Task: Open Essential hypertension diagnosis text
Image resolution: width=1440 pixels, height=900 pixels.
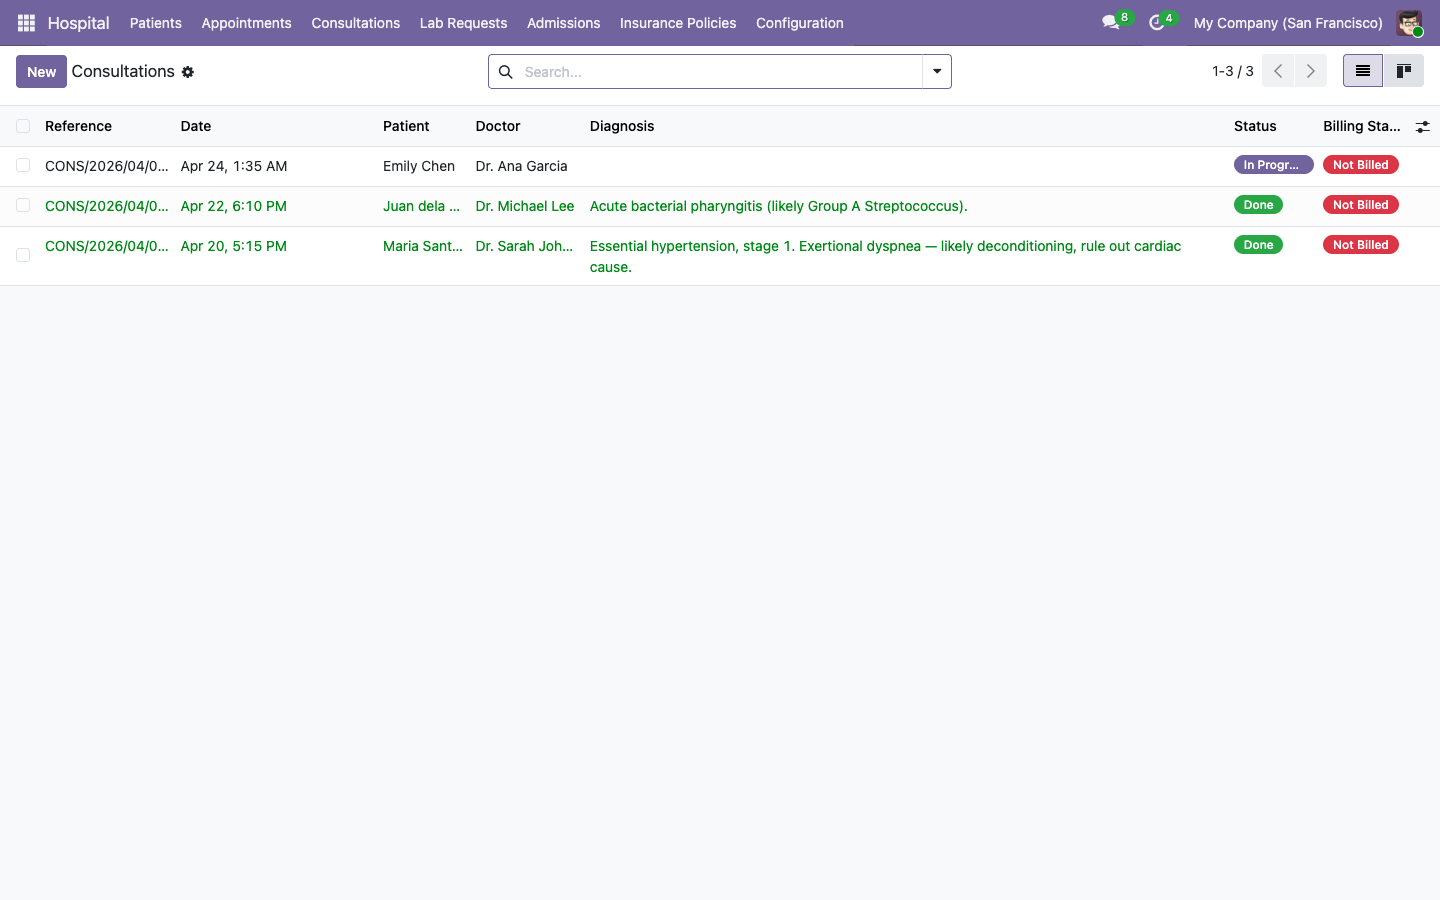Action: 886,256
